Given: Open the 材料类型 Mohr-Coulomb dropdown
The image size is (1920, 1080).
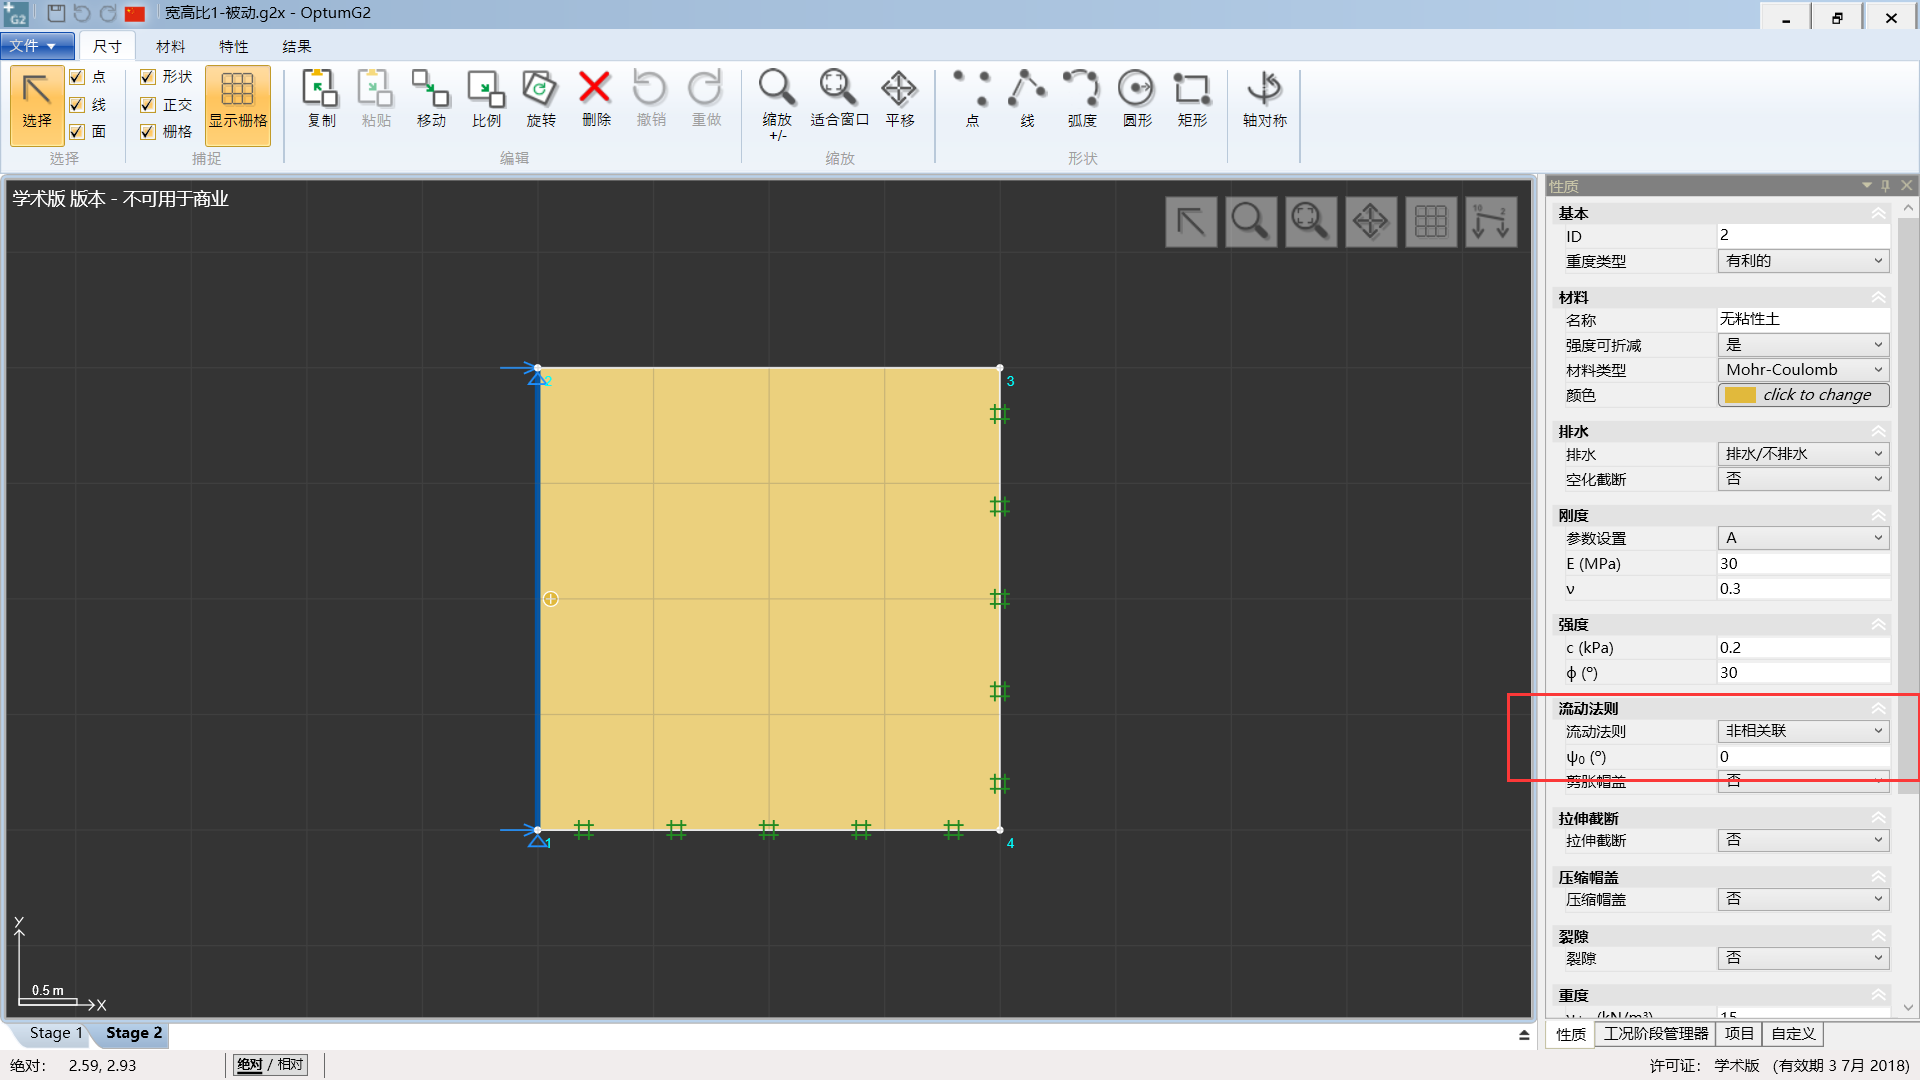Looking at the screenshot, I should point(1803,370).
